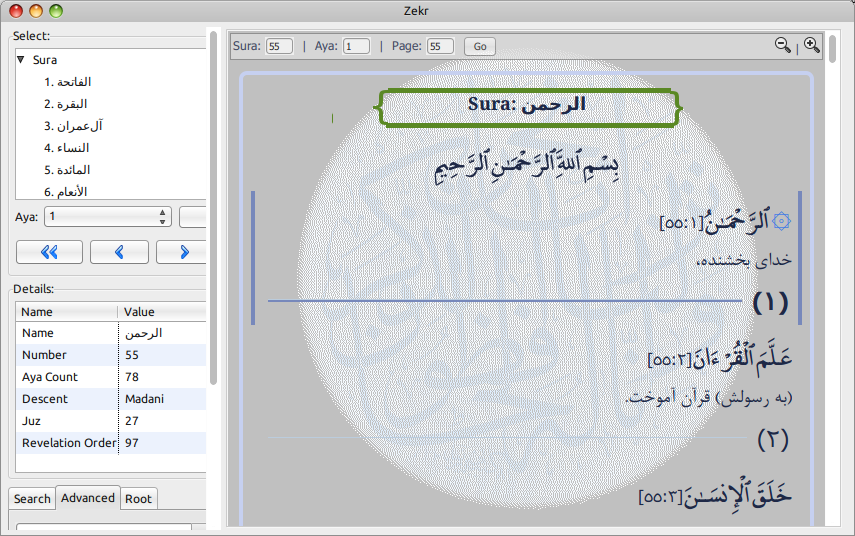
Task: Focus the Page number field in toolbar
Action: coord(439,46)
